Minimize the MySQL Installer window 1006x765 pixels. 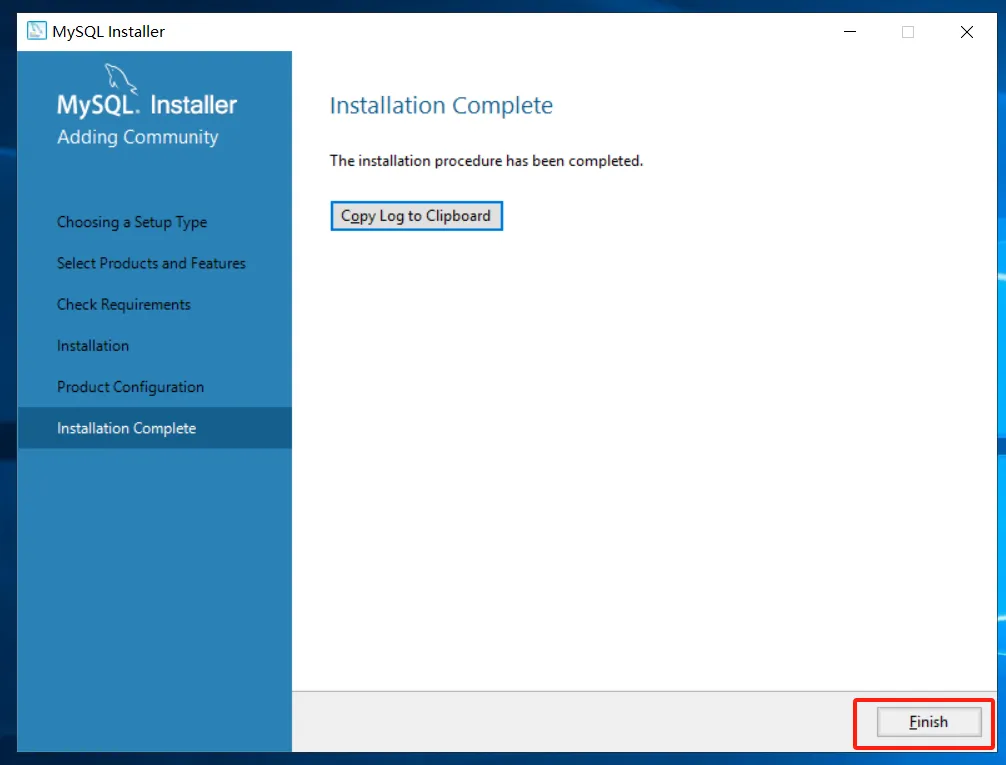coord(850,31)
